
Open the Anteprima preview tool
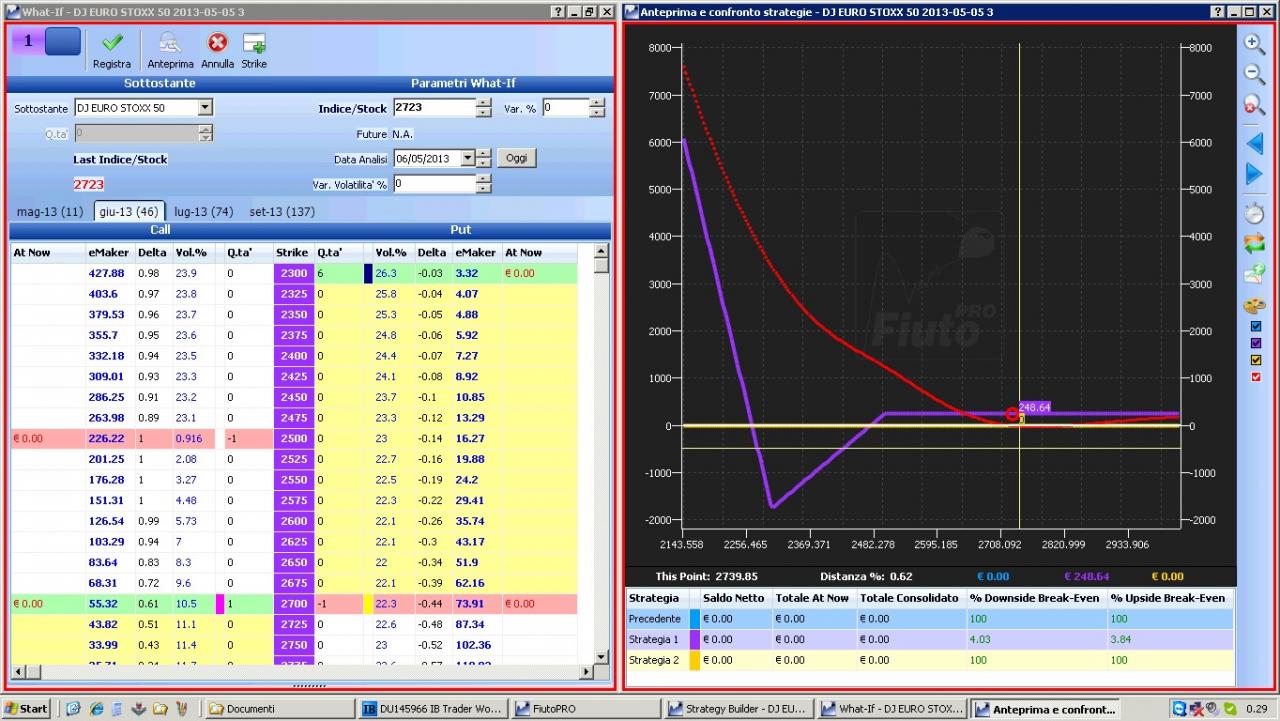170,43
